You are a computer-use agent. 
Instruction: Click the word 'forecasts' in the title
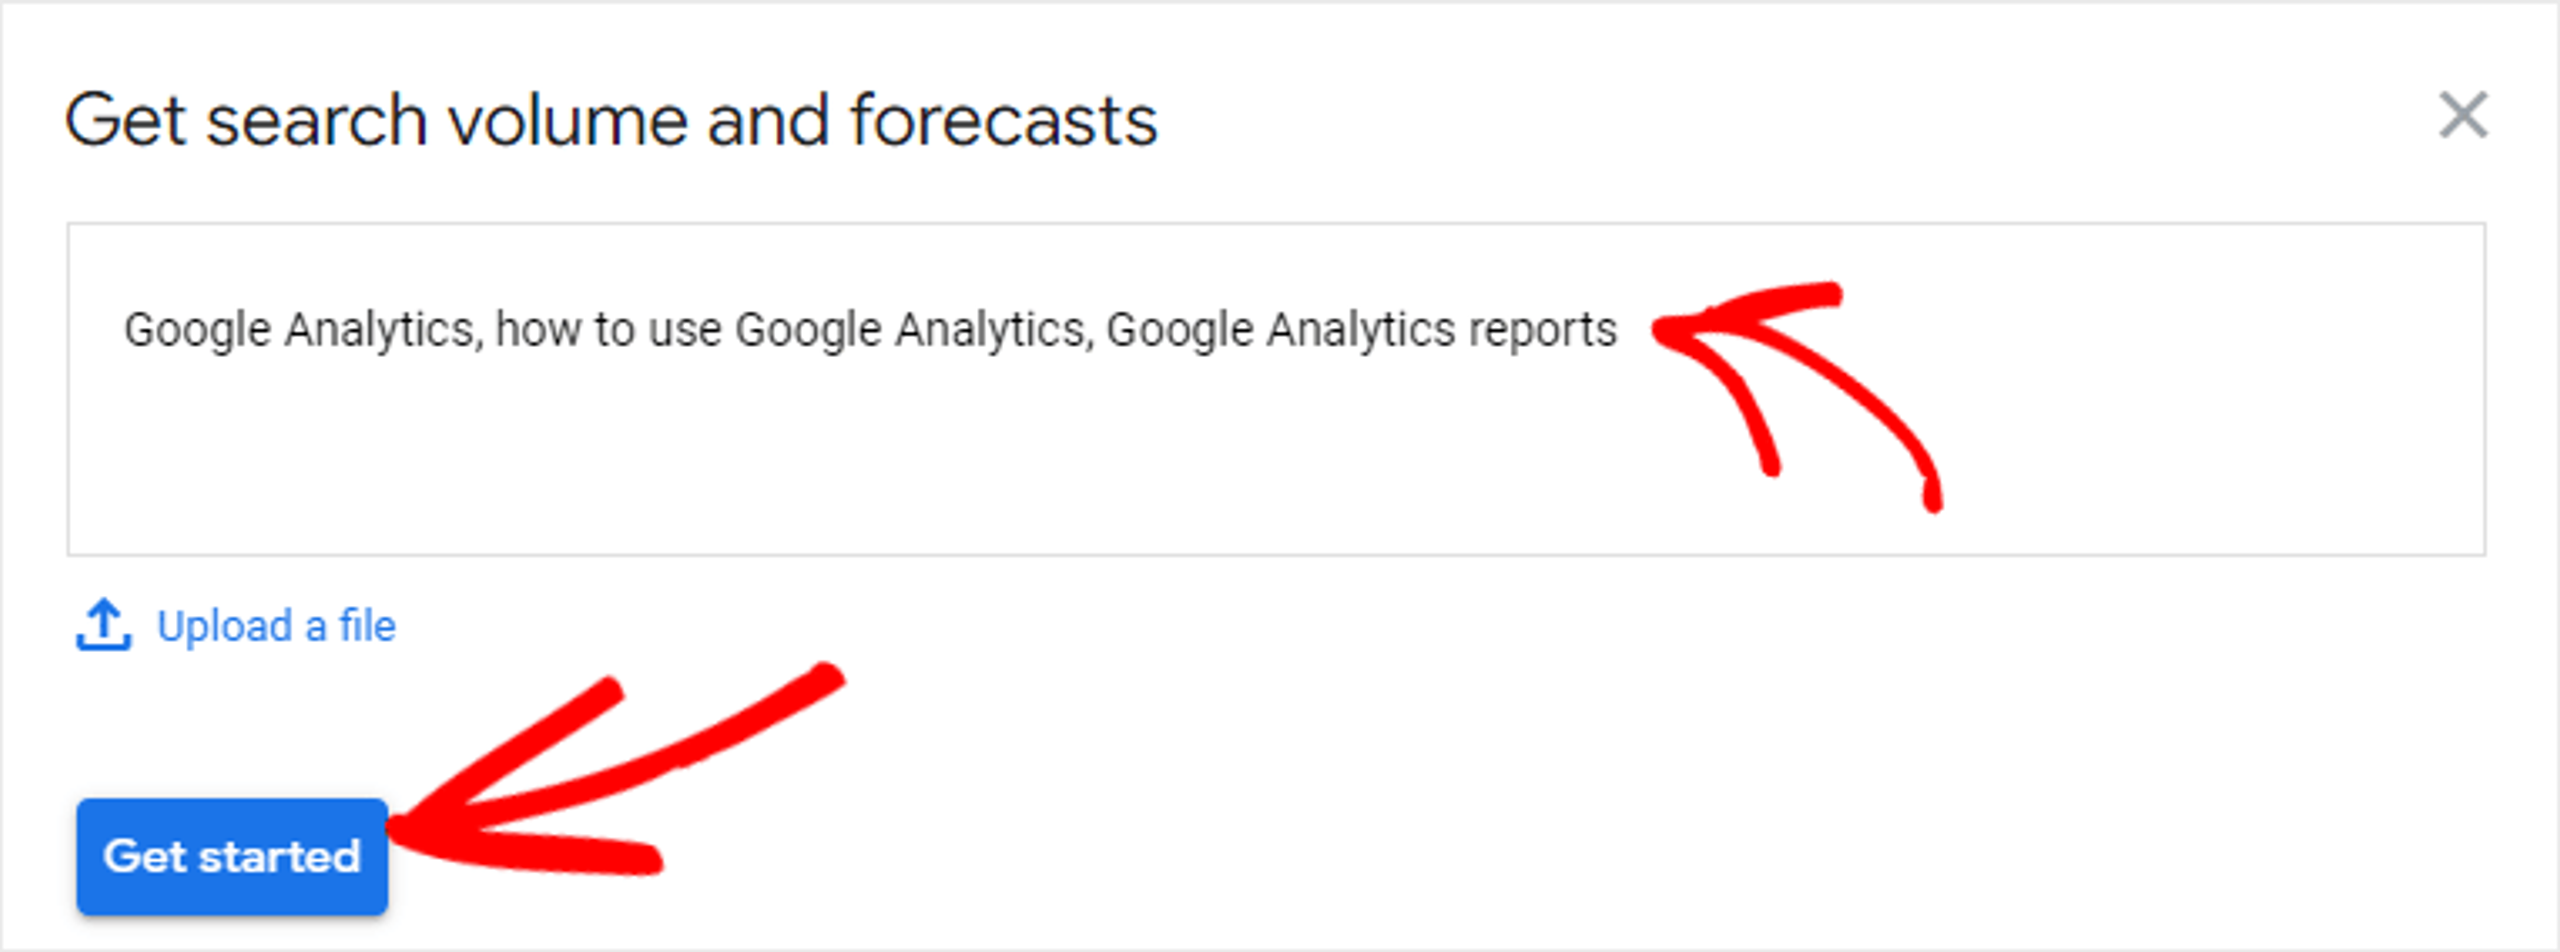1004,120
